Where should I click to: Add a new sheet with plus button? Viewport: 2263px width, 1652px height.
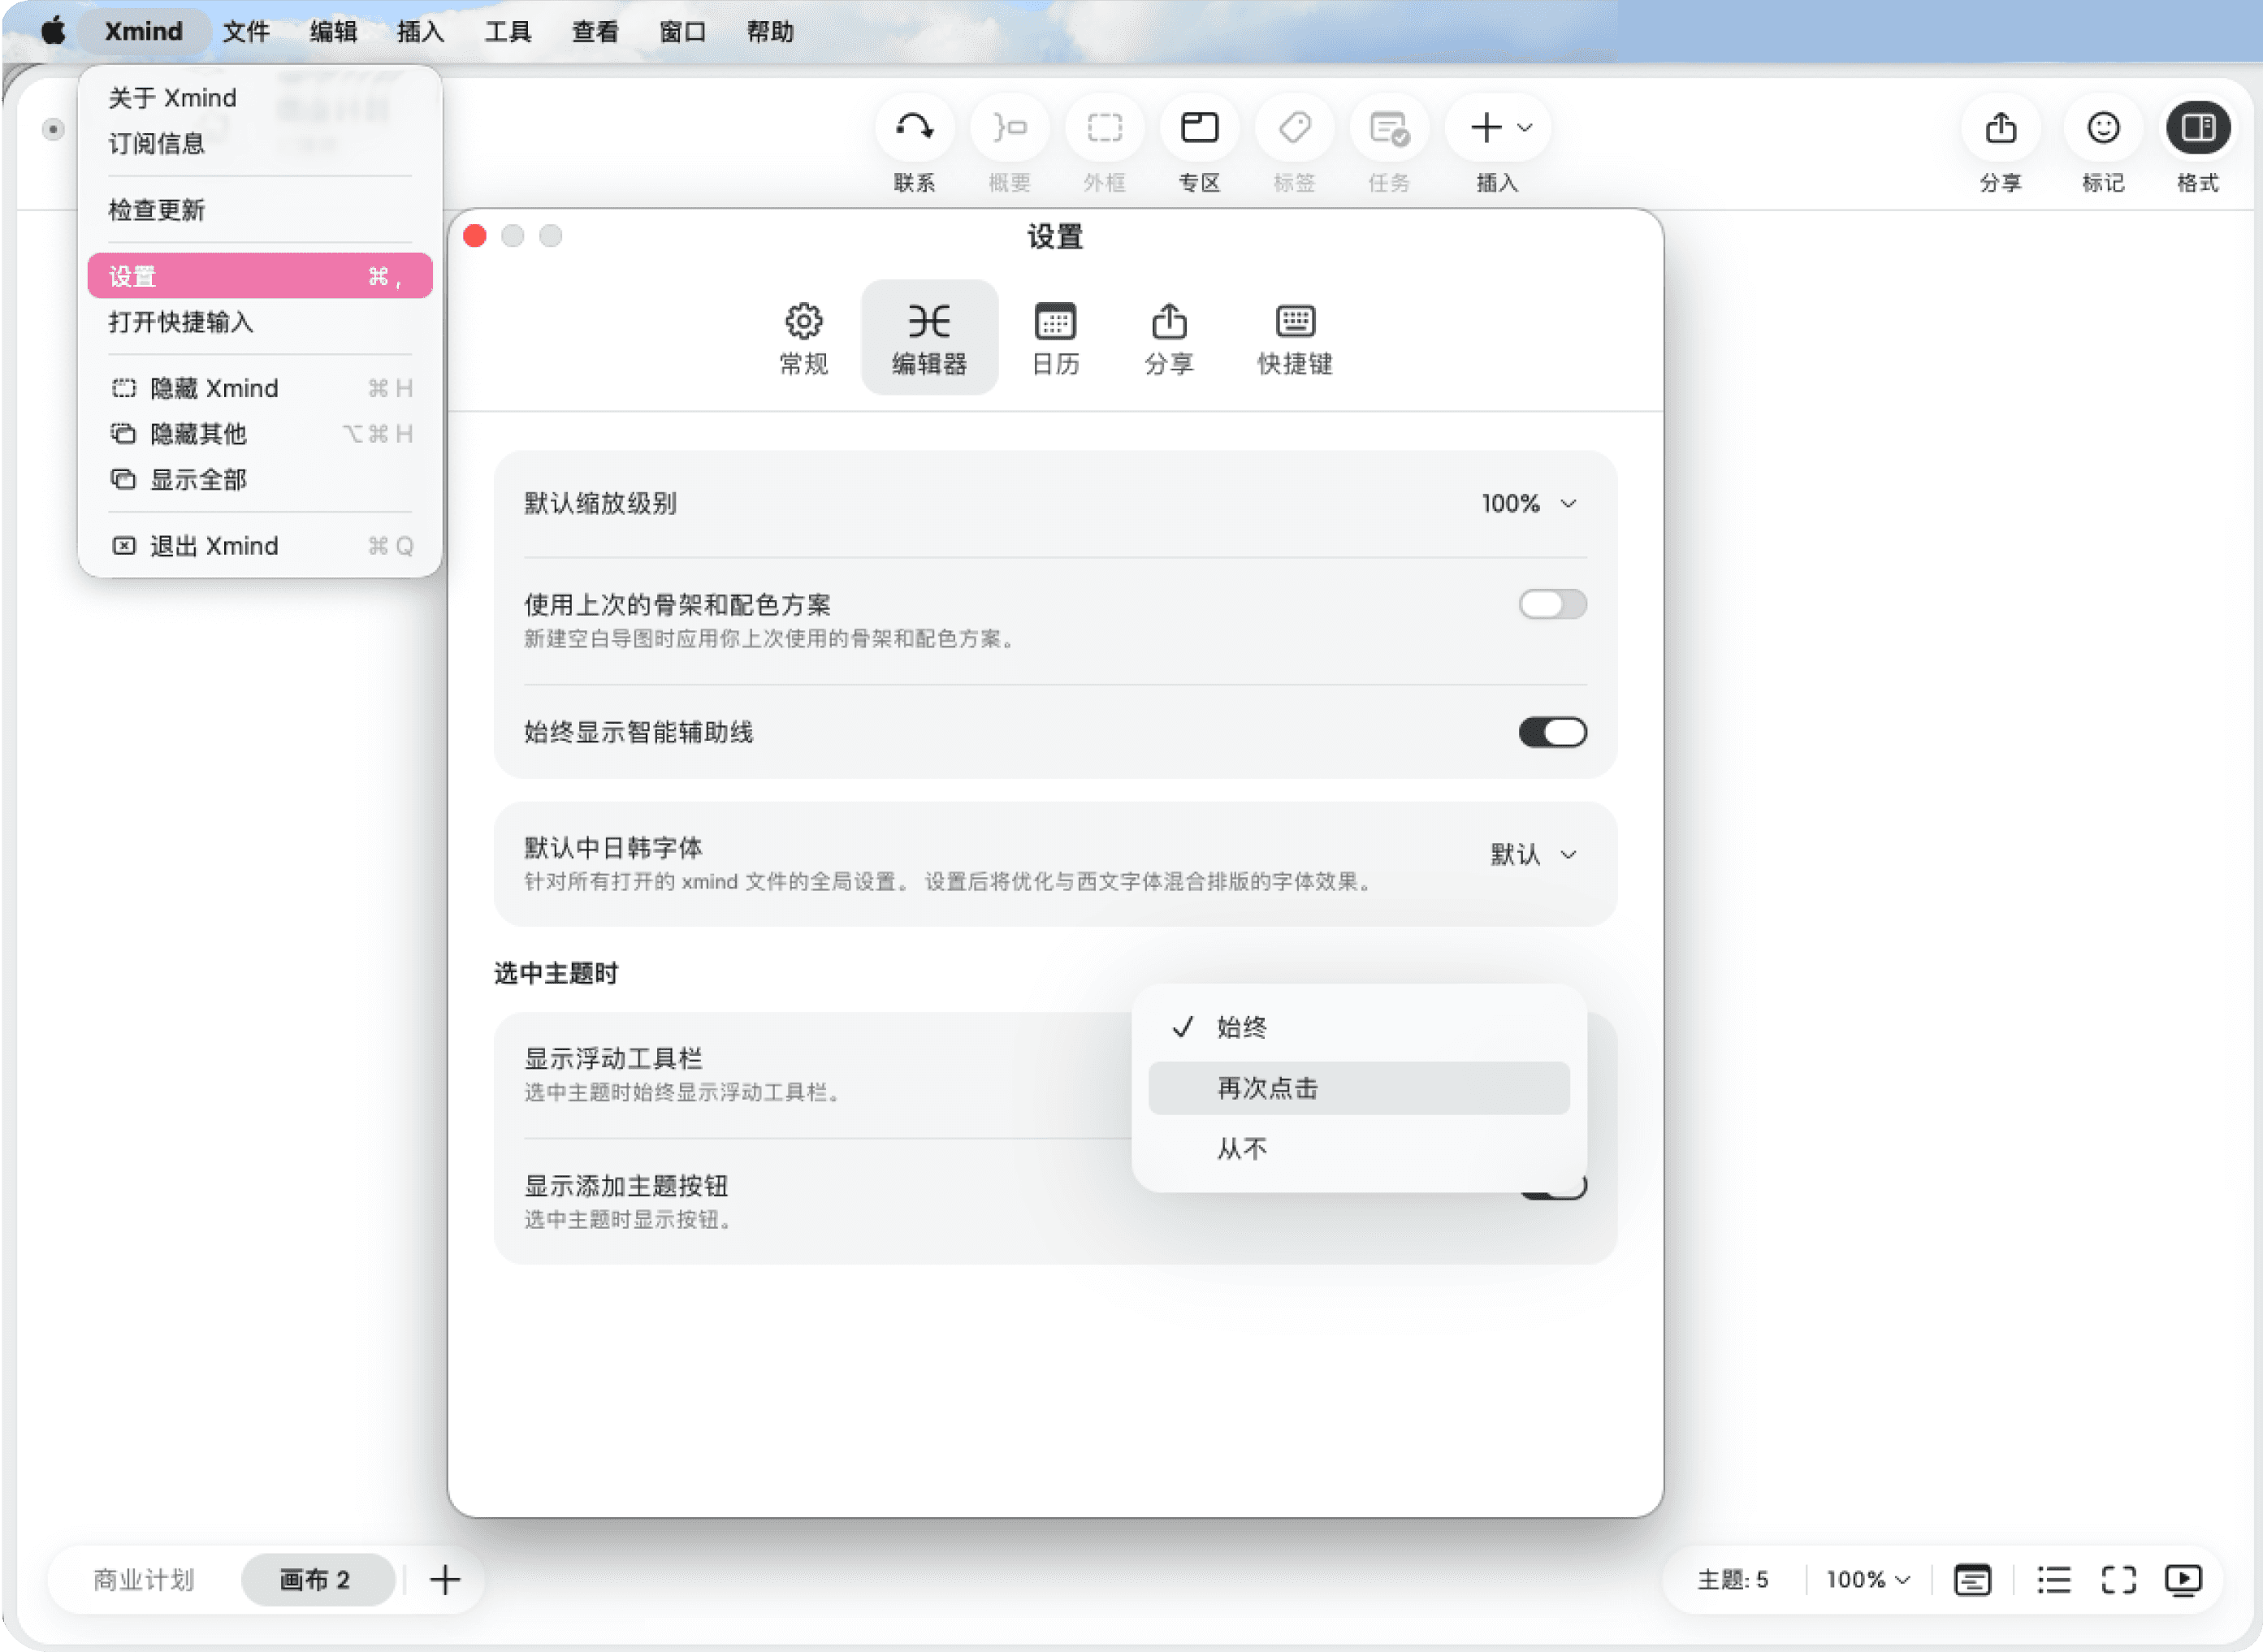445,1580
